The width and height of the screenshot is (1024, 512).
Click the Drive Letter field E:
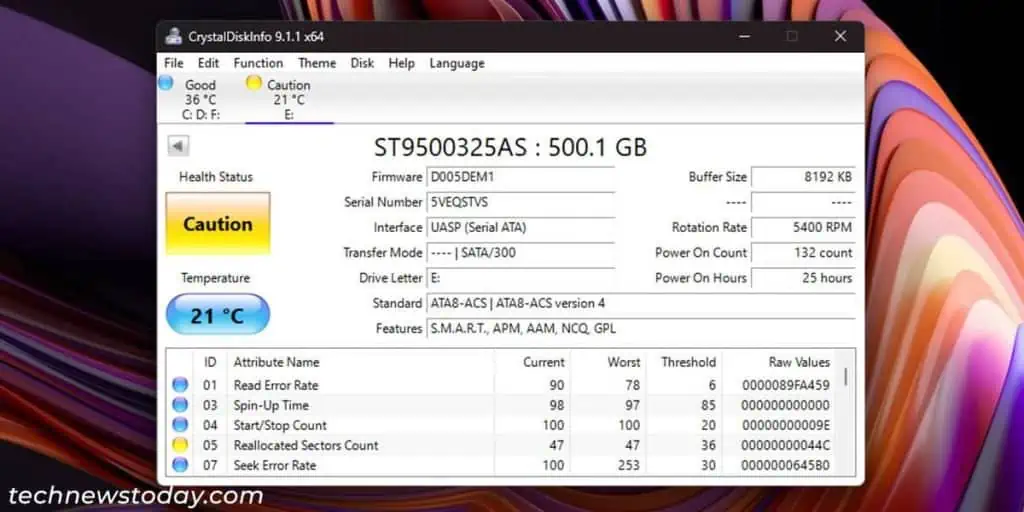(520, 278)
